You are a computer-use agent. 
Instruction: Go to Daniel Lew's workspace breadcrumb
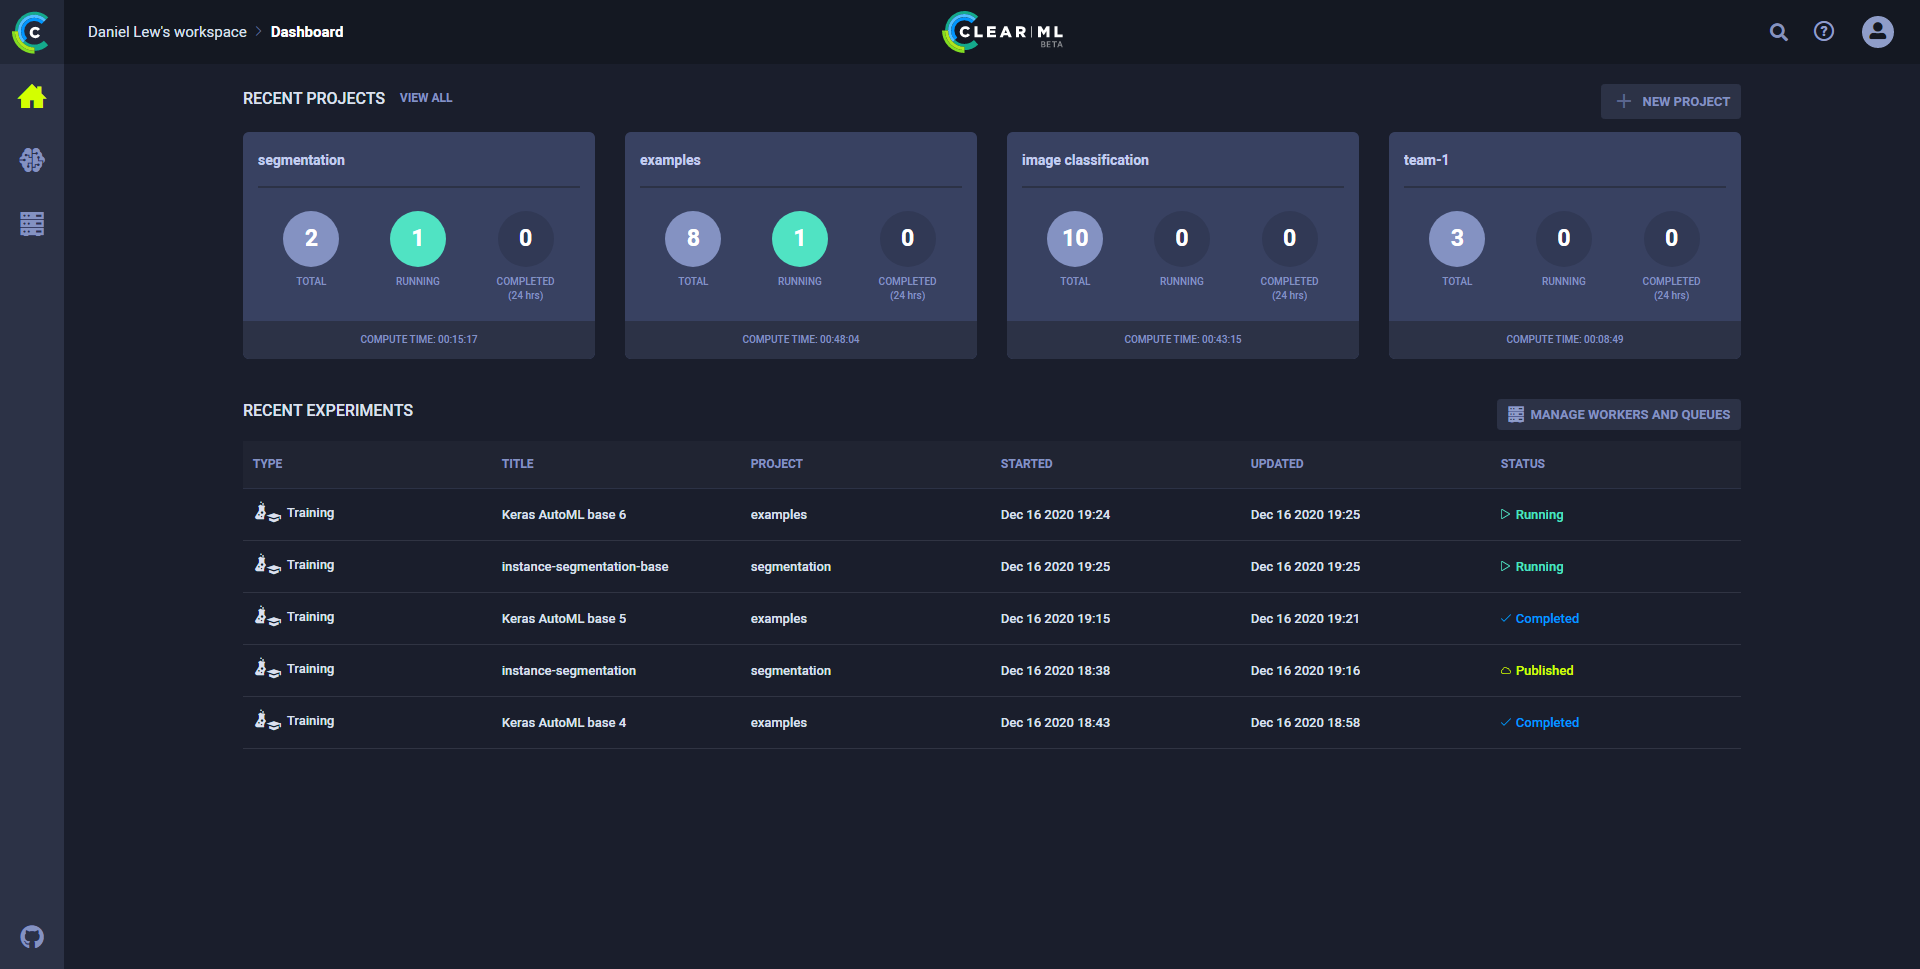[x=167, y=32]
